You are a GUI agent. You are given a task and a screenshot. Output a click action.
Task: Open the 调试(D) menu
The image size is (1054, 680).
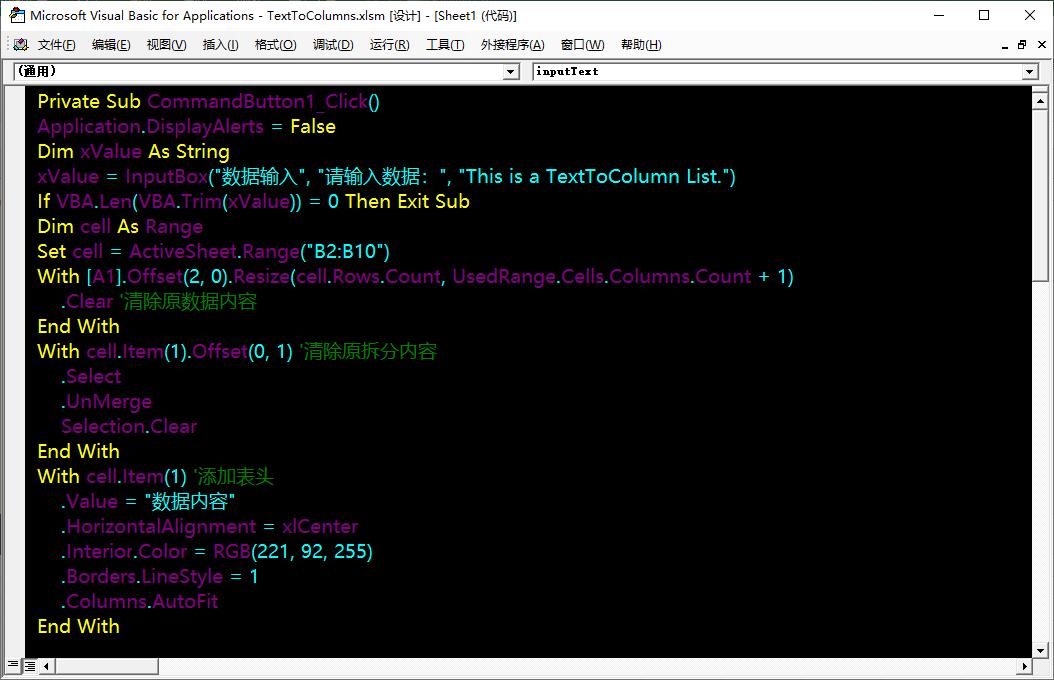[333, 44]
